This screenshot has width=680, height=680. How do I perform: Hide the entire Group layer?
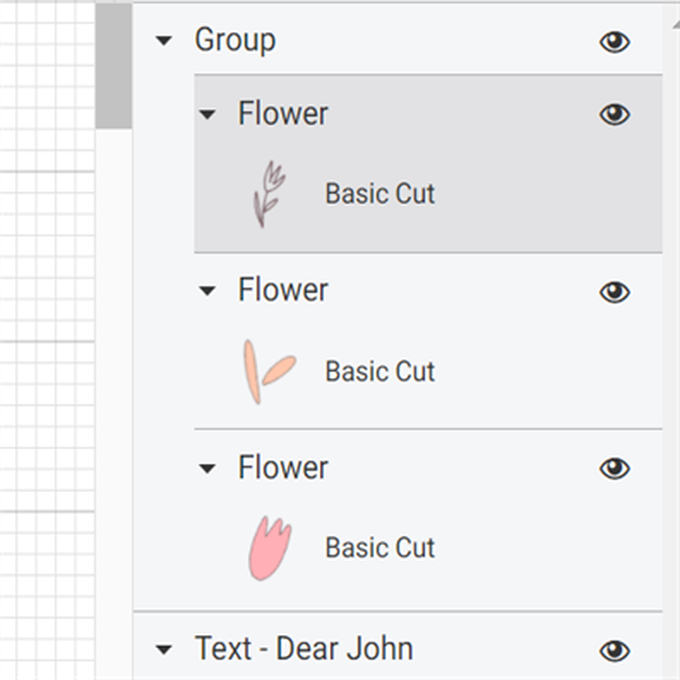pyautogui.click(x=614, y=41)
